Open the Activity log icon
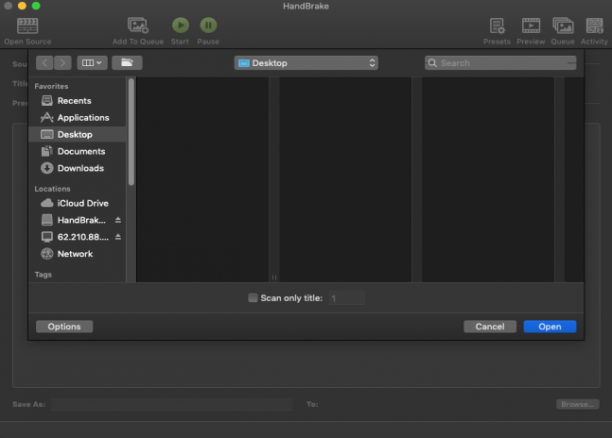 pos(594,26)
